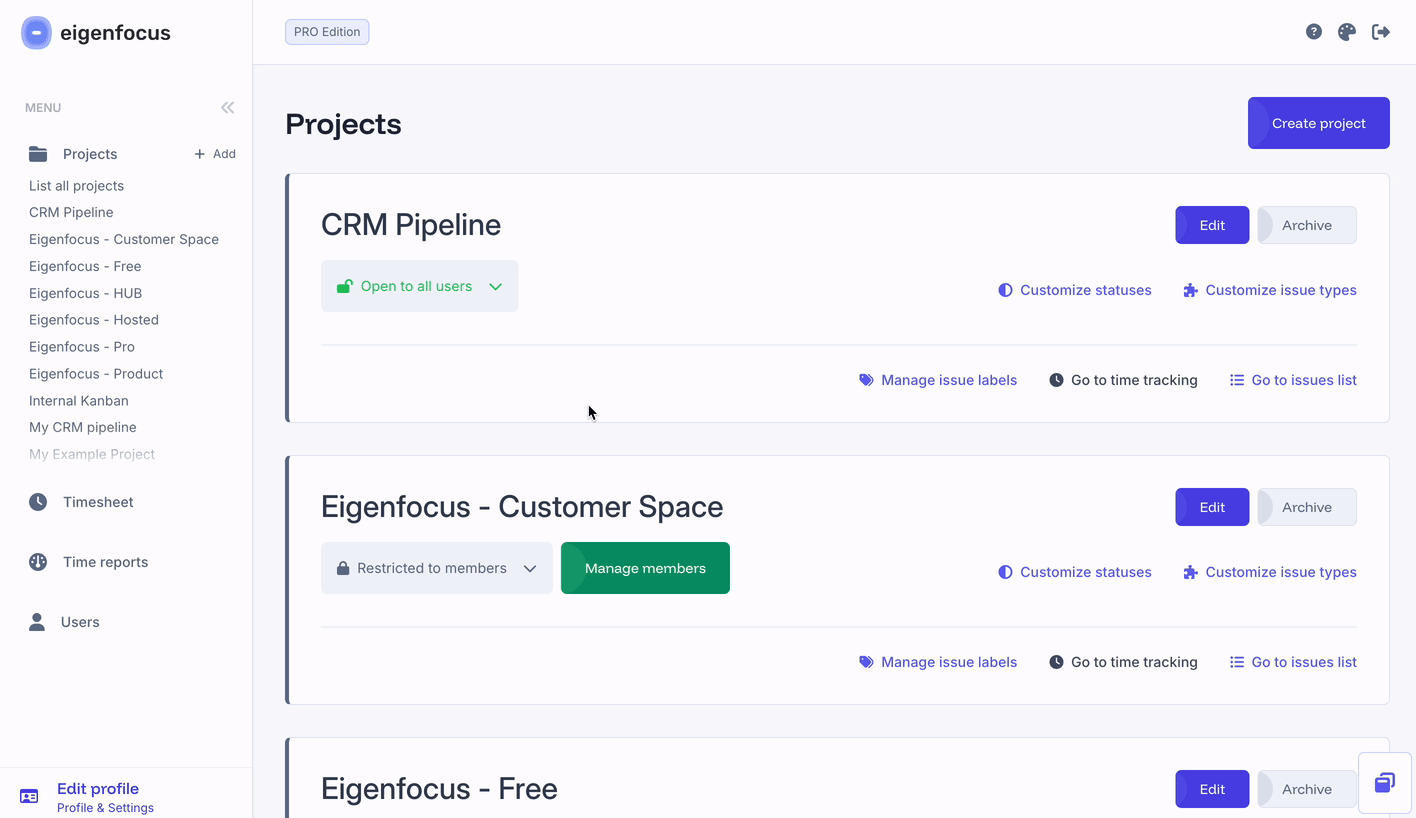Open My CRM pipeline from the sidebar
Viewport: 1416px width, 818px height.
(x=82, y=427)
